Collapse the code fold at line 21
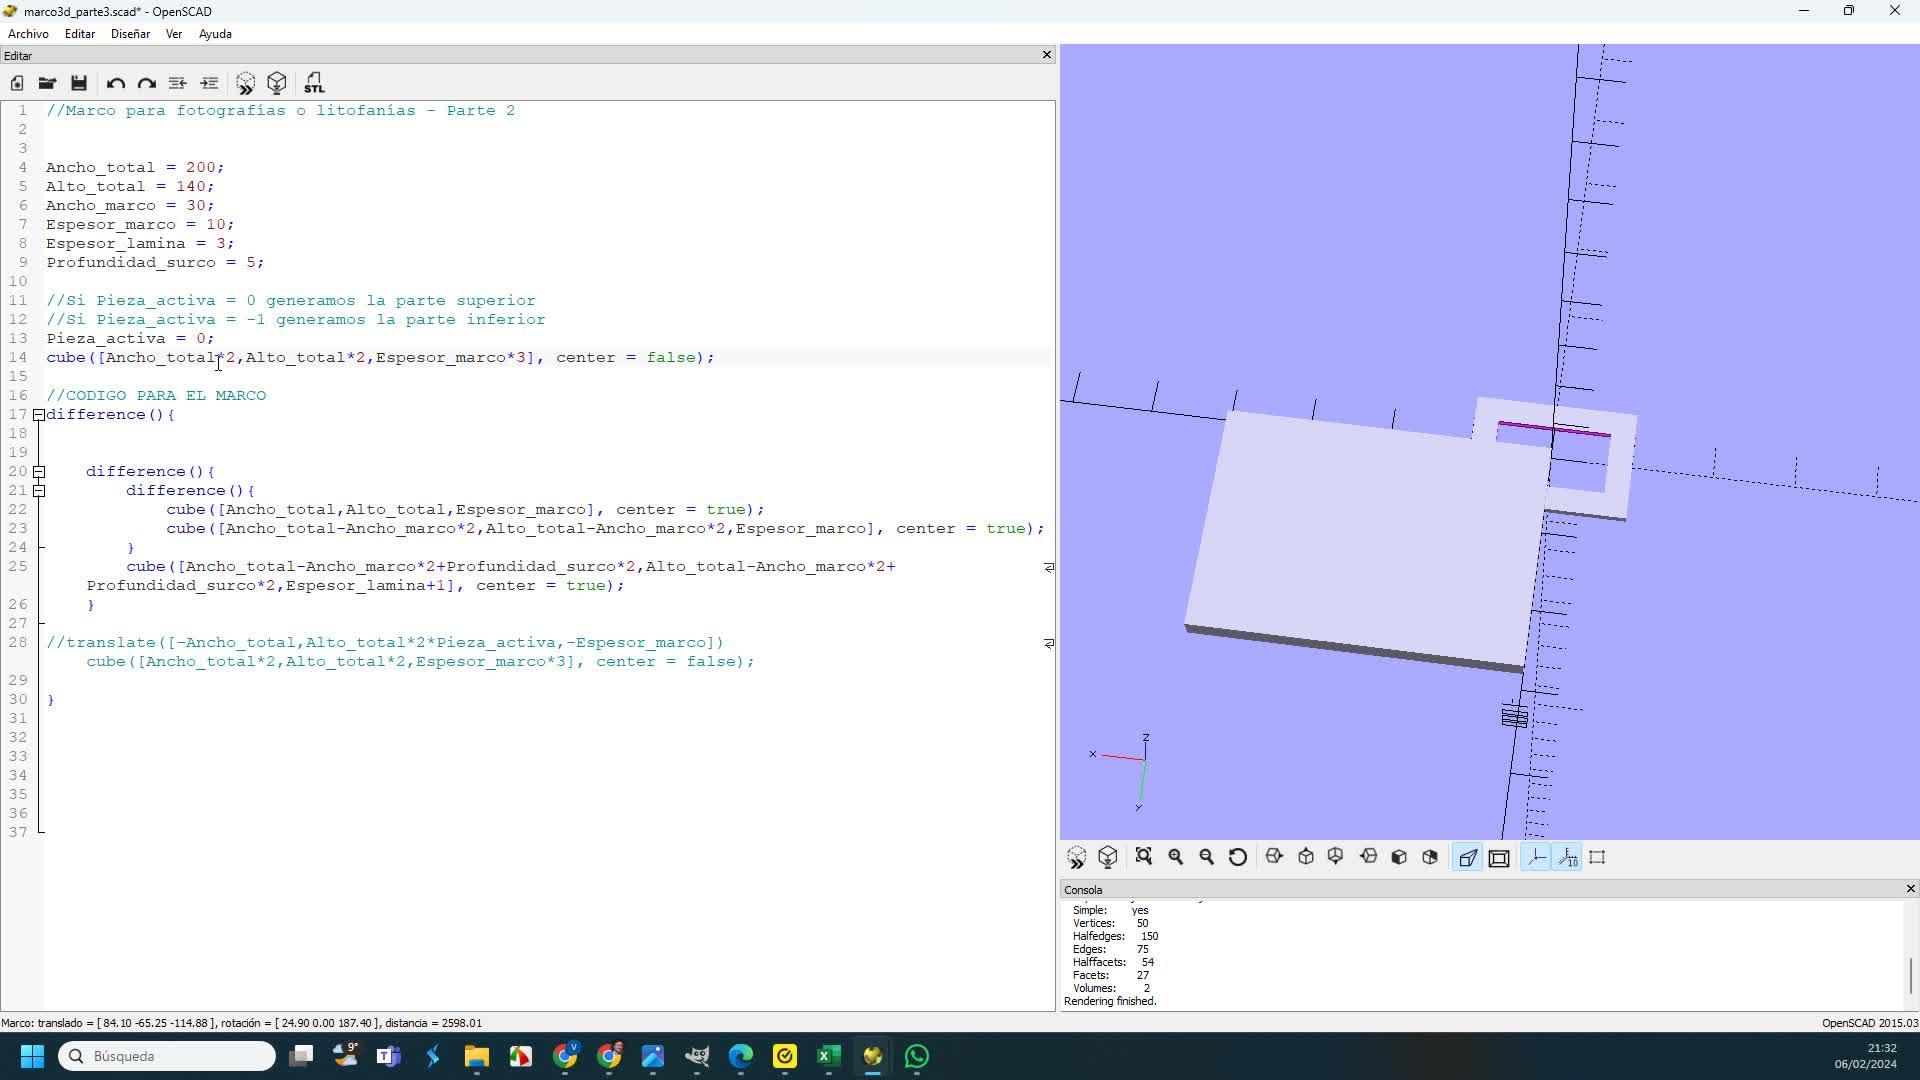This screenshot has height=1080, width=1920. pyautogui.click(x=39, y=490)
